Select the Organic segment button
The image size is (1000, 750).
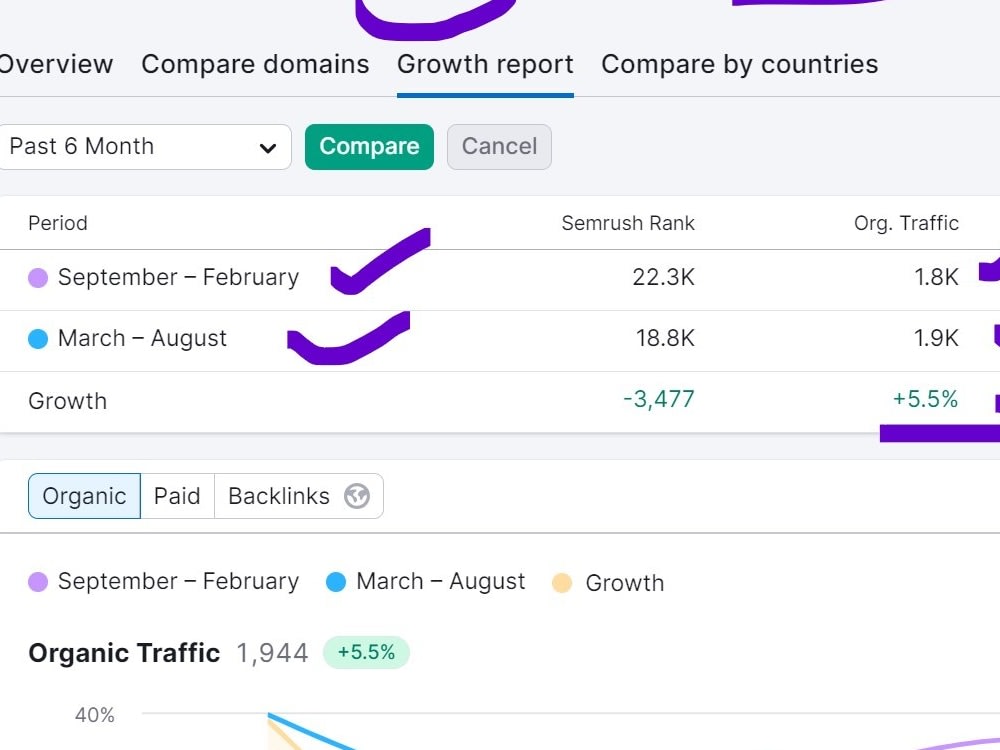(84, 496)
